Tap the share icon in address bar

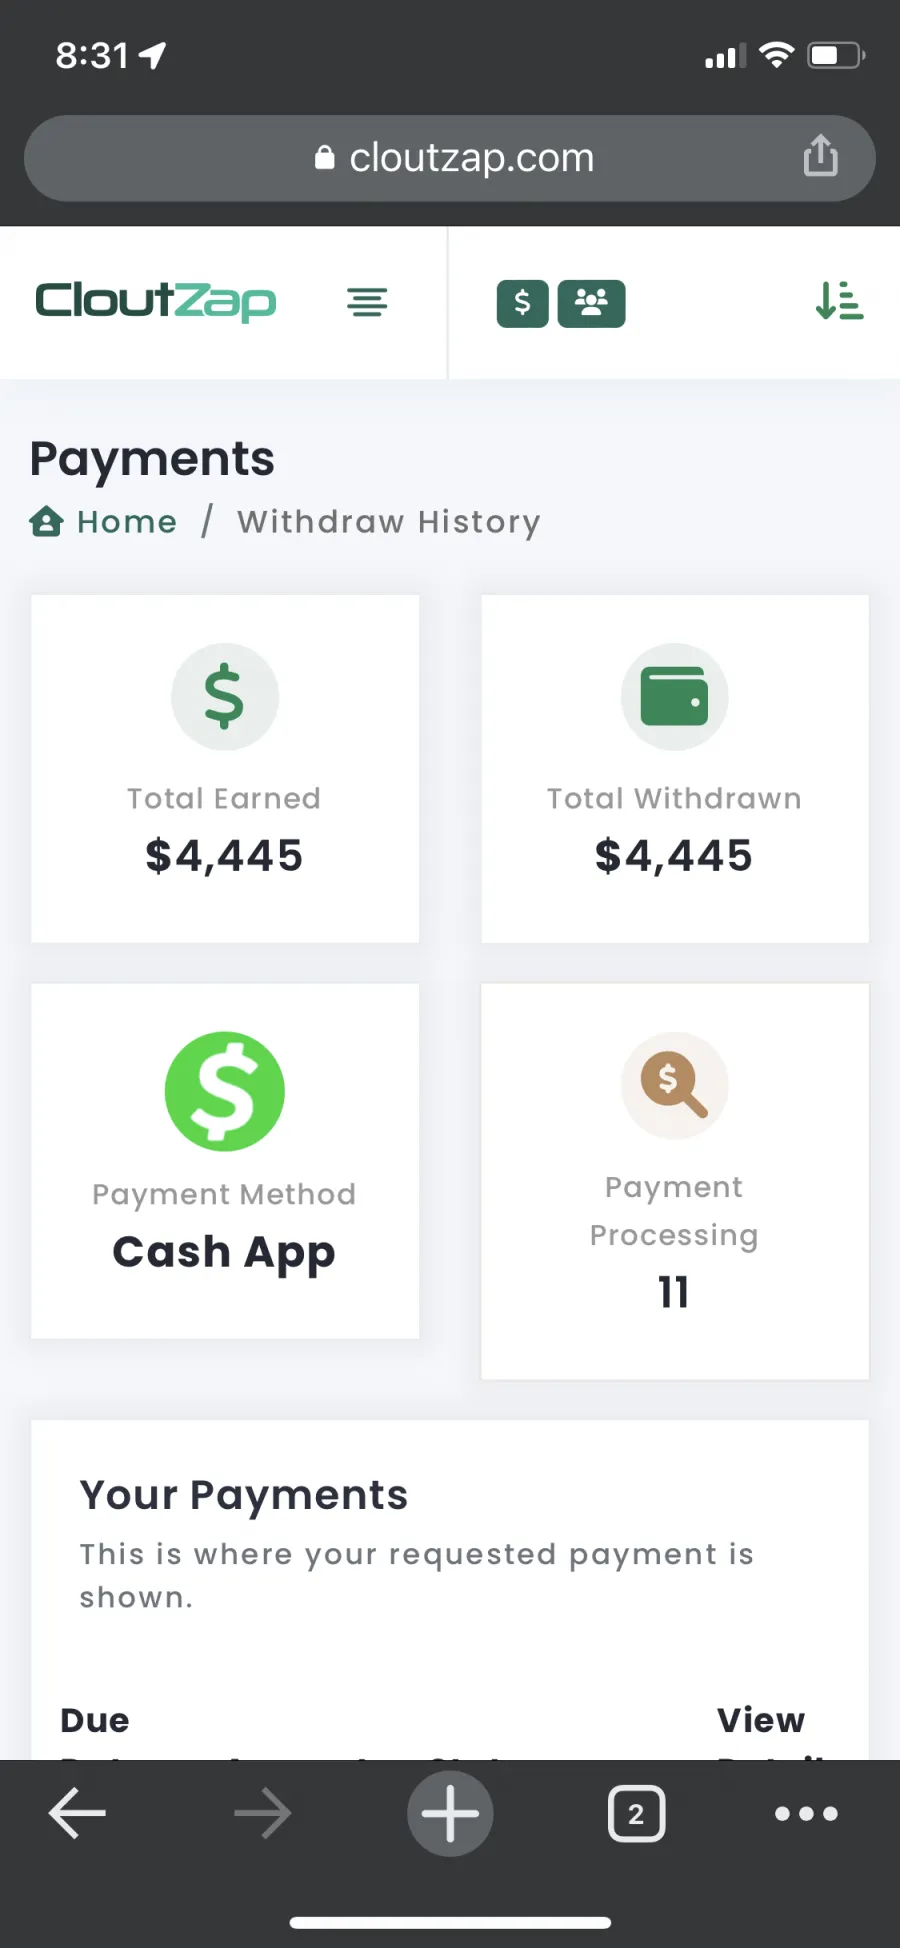click(x=820, y=156)
